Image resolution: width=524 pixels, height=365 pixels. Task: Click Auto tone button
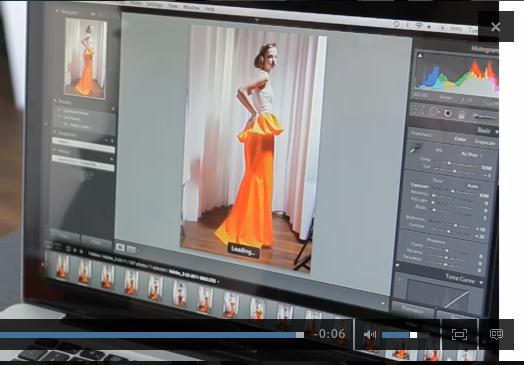click(473, 186)
